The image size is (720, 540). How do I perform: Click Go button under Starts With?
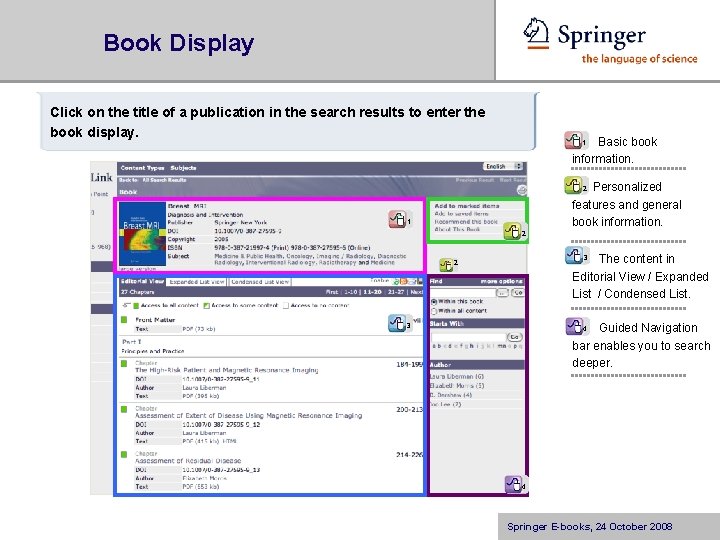click(515, 337)
